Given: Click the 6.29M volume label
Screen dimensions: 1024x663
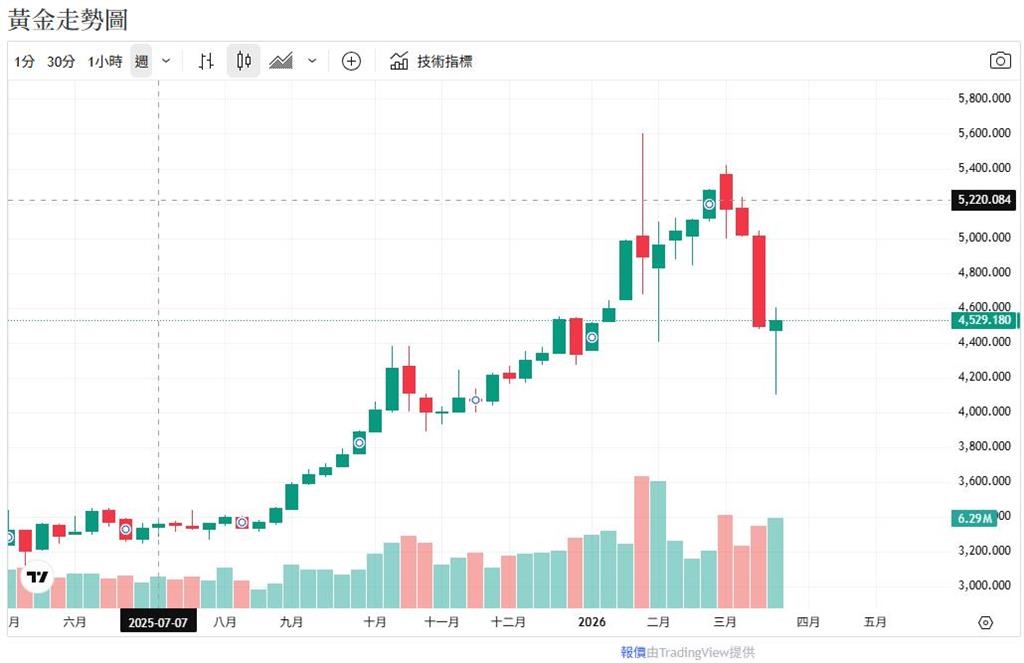Looking at the screenshot, I should click(973, 518).
